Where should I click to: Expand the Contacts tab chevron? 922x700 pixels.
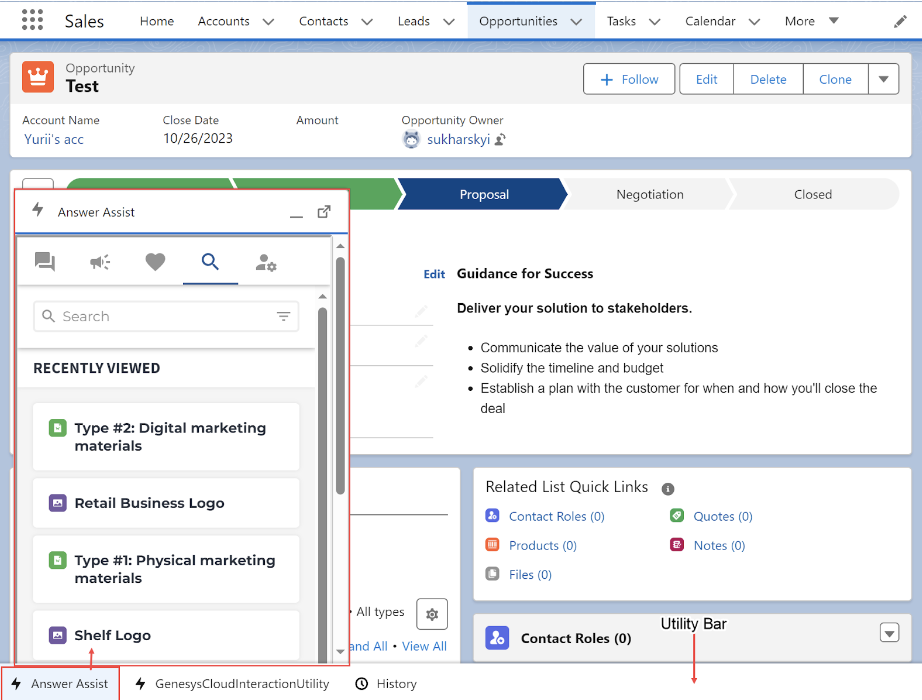click(367, 22)
